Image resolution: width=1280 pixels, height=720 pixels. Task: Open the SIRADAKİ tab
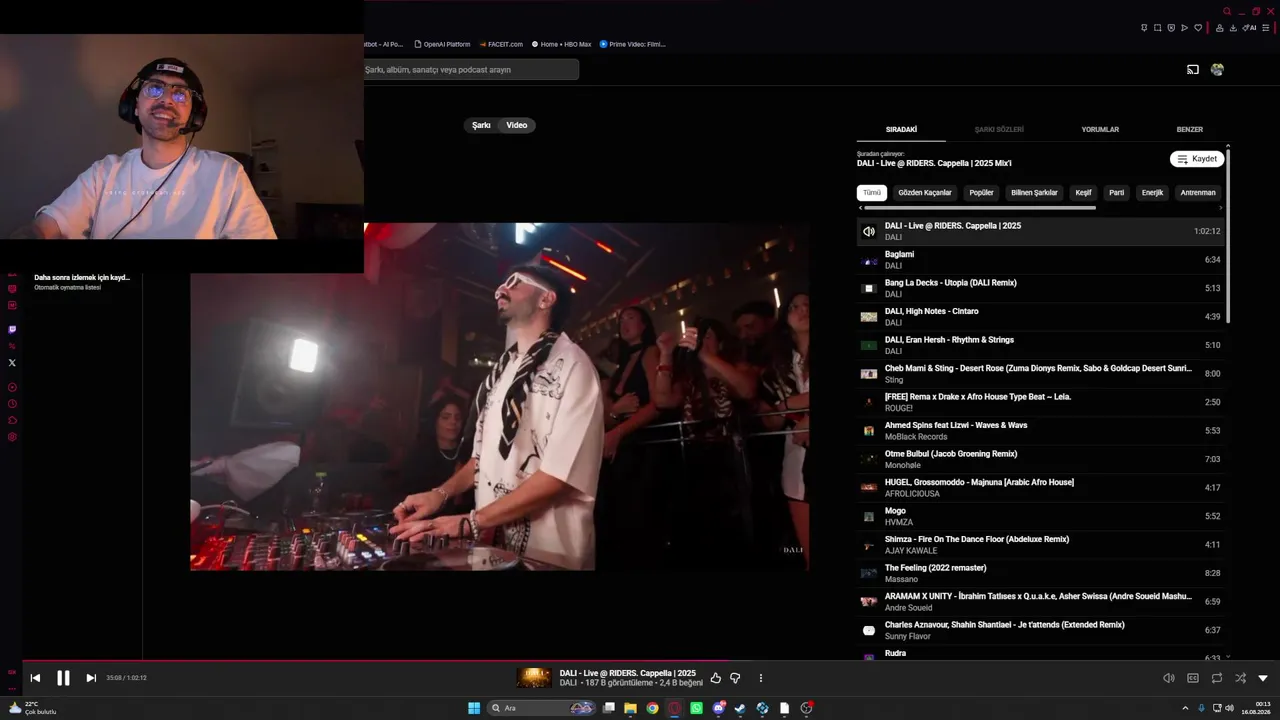tap(901, 130)
